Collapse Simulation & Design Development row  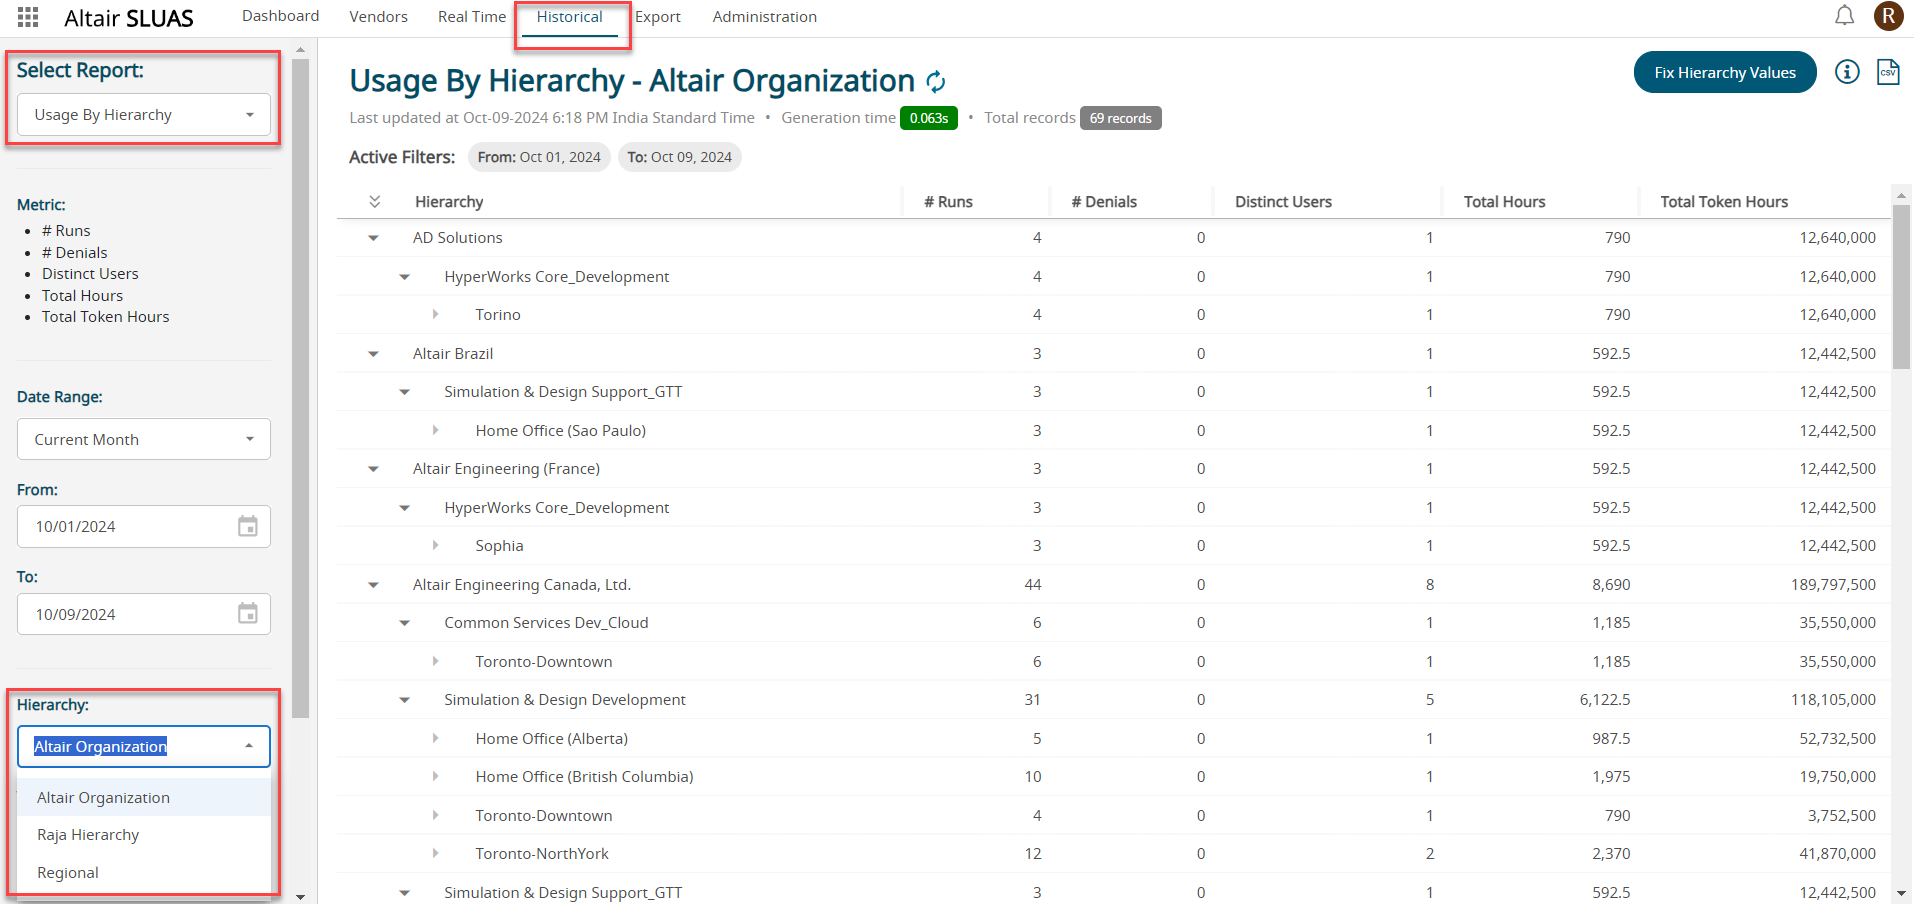point(405,700)
